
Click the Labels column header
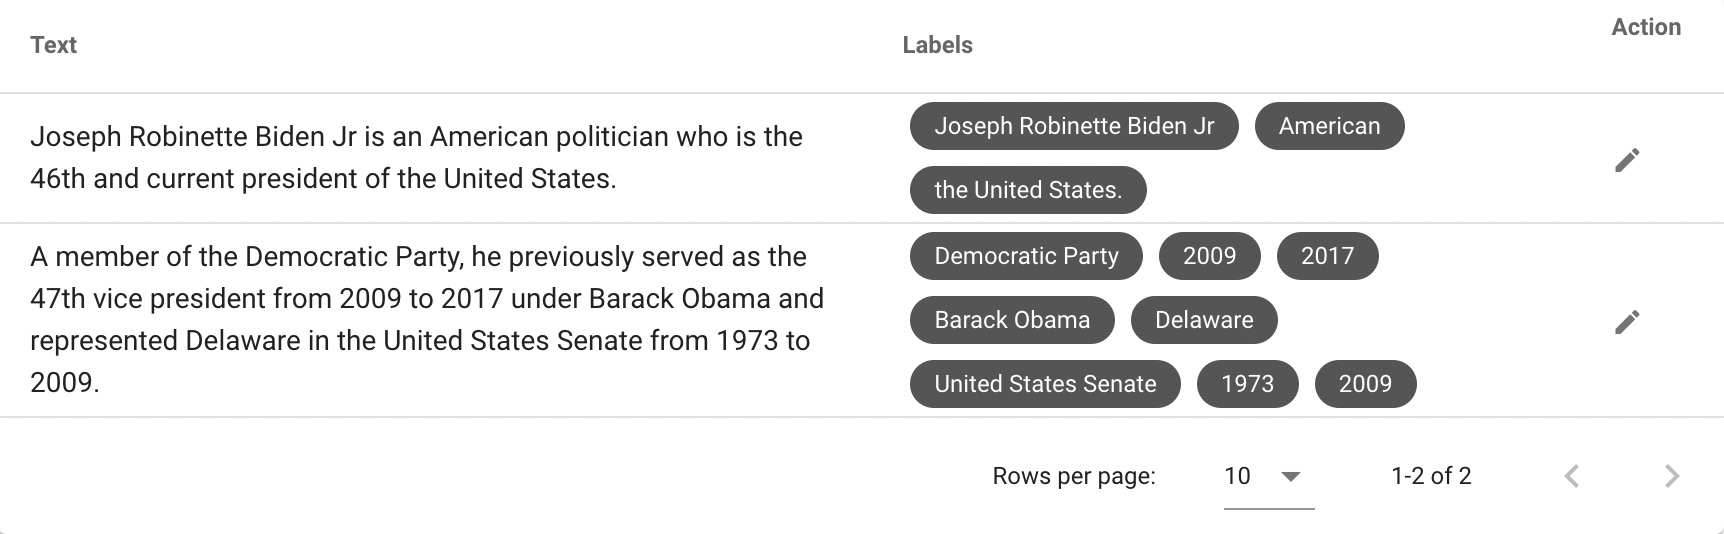coord(937,45)
